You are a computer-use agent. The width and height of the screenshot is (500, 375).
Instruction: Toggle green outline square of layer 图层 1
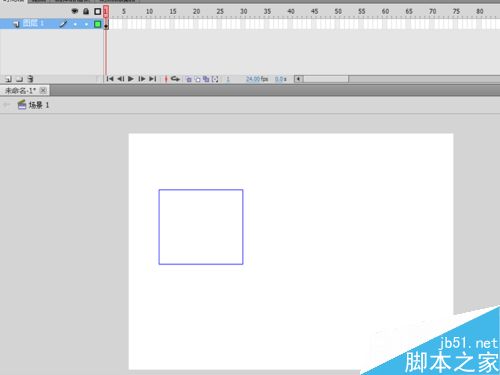click(x=97, y=24)
